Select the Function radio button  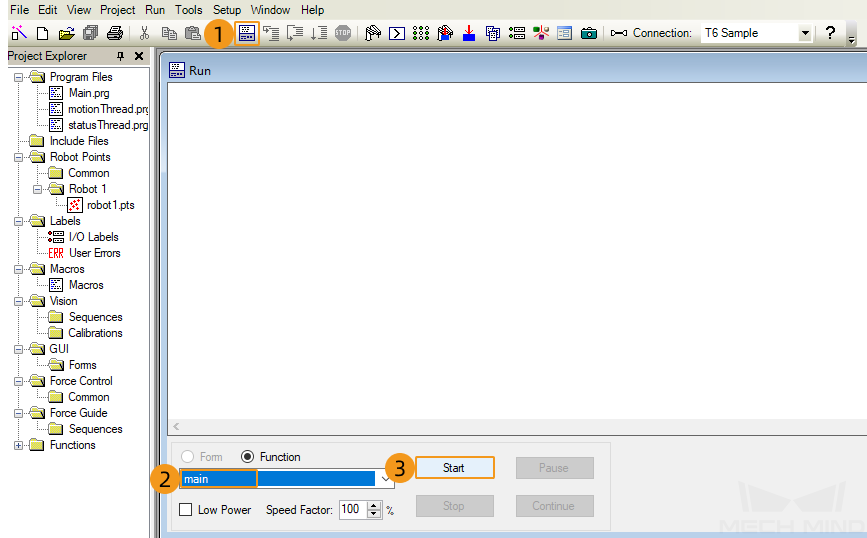pos(247,457)
